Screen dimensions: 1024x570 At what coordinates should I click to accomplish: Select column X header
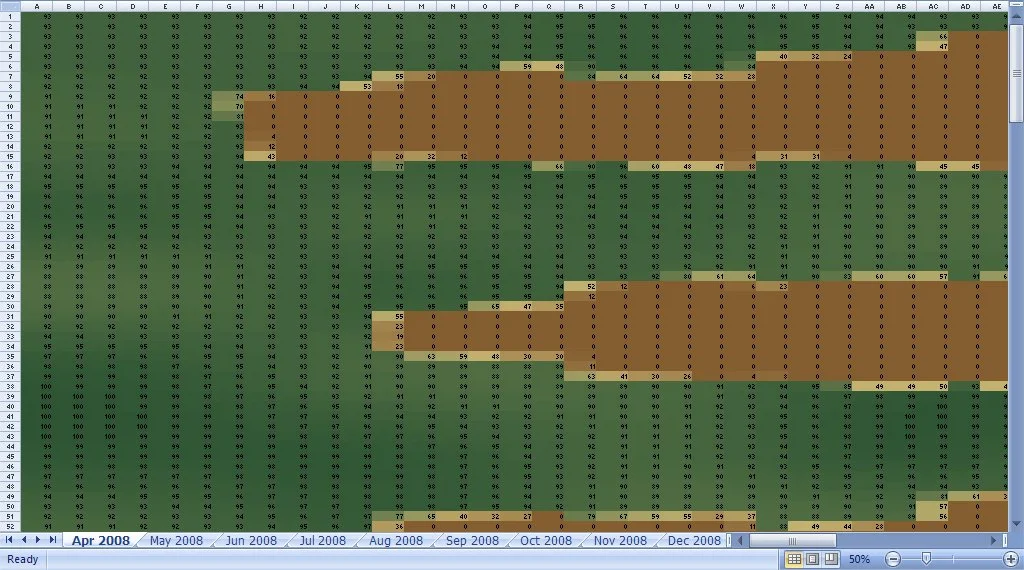pos(773,6)
